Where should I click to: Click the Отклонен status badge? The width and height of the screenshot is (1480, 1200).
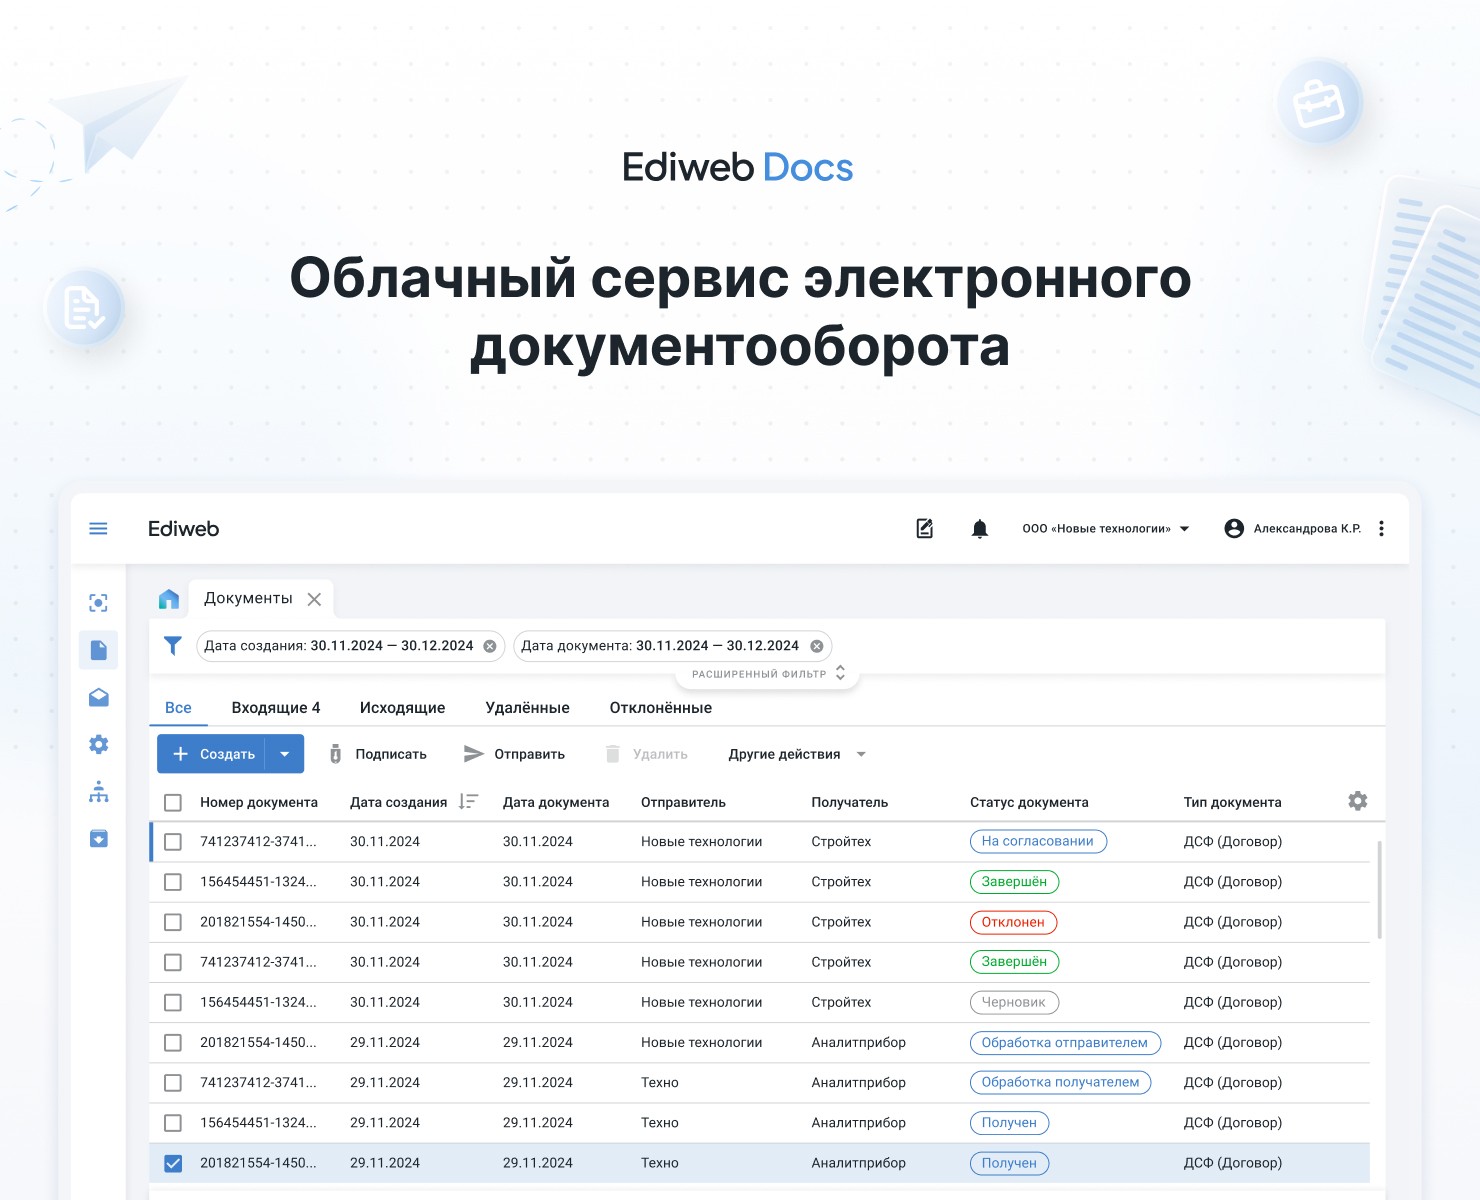tap(1013, 922)
